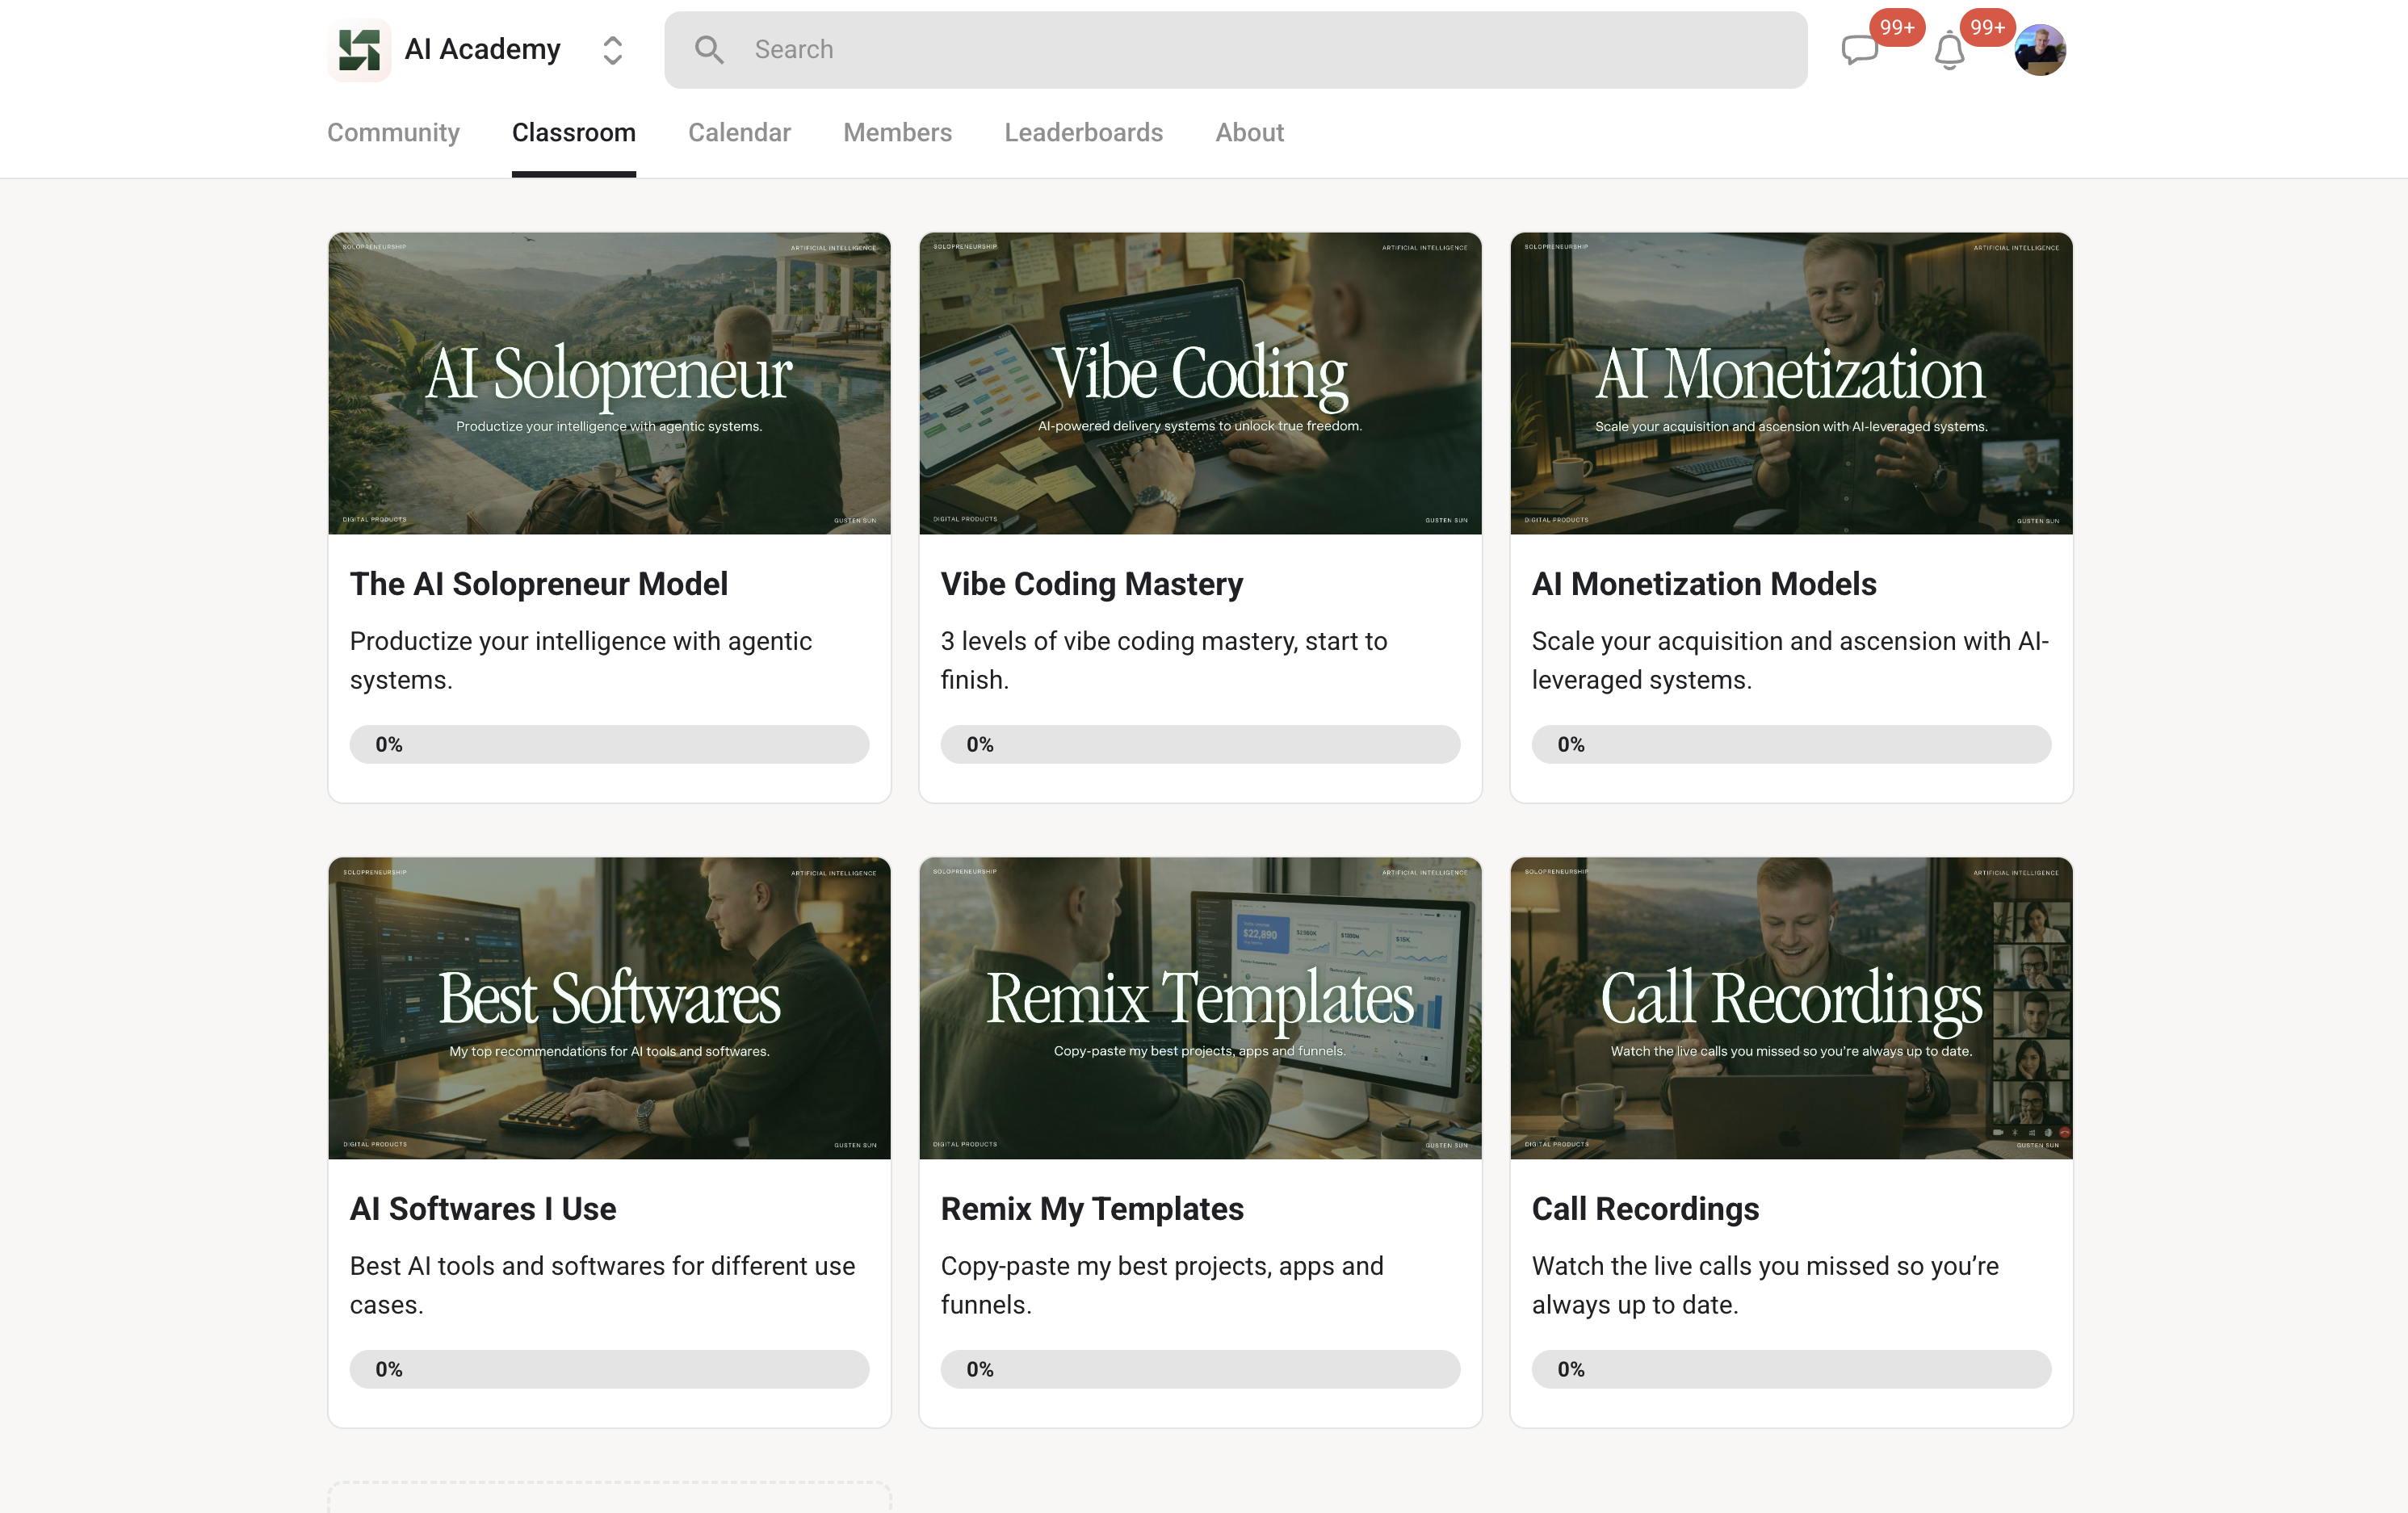Click progress bar of AI Monetization Models
The image size is (2408, 1513).
tap(1791, 744)
